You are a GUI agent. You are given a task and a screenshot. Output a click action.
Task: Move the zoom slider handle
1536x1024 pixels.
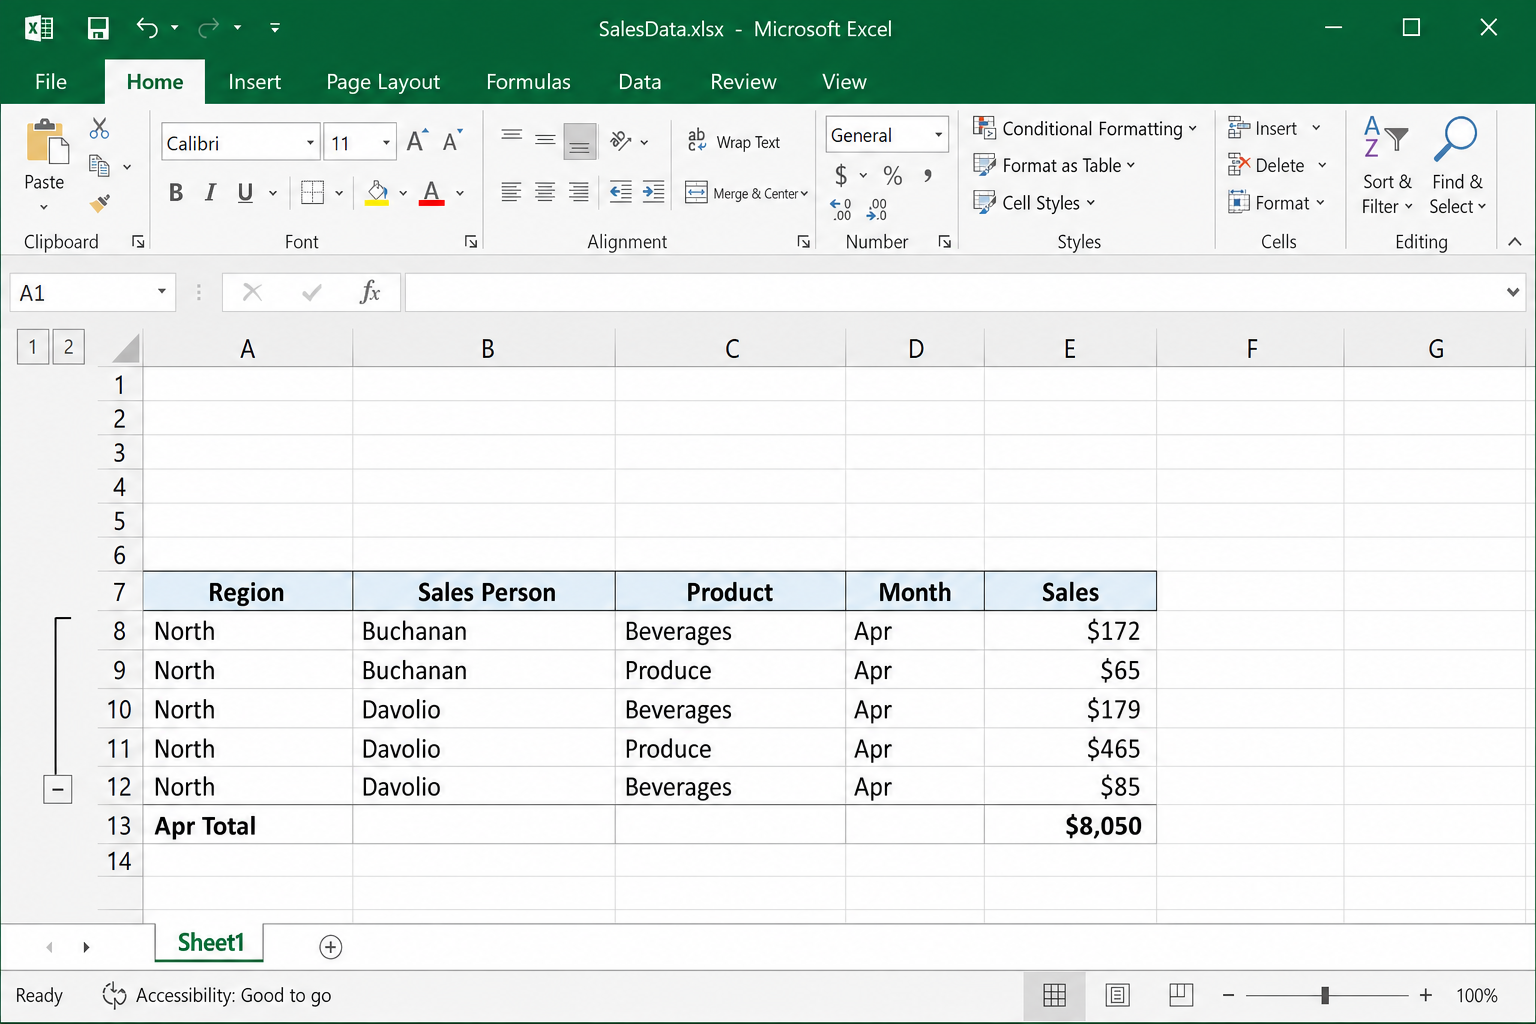1325,995
